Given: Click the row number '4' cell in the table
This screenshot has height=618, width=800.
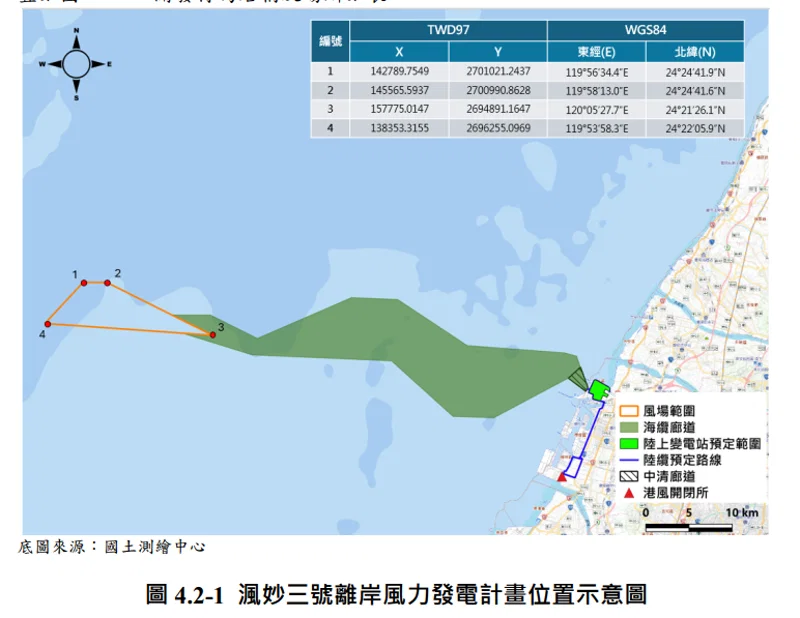Looking at the screenshot, I should [330, 128].
